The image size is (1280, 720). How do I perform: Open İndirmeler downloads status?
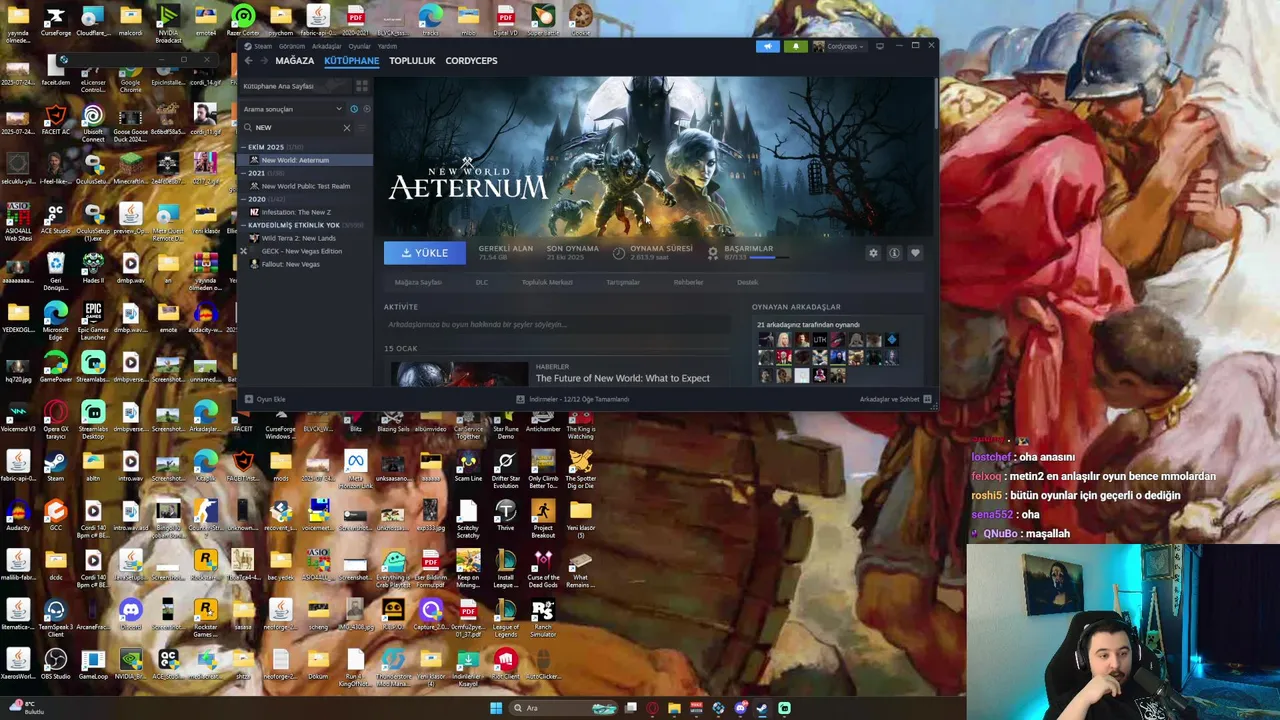572,399
